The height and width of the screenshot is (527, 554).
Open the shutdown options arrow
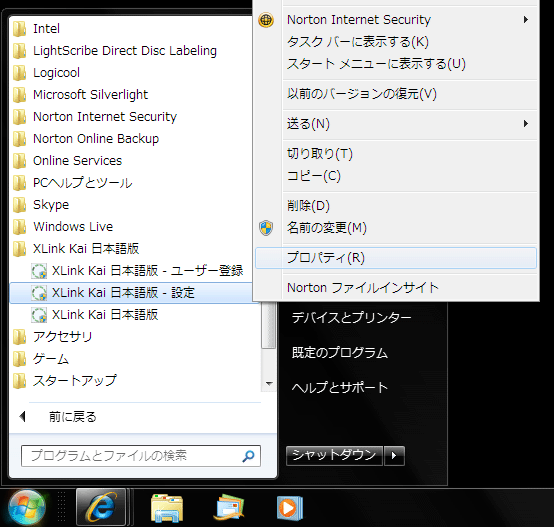coord(394,456)
